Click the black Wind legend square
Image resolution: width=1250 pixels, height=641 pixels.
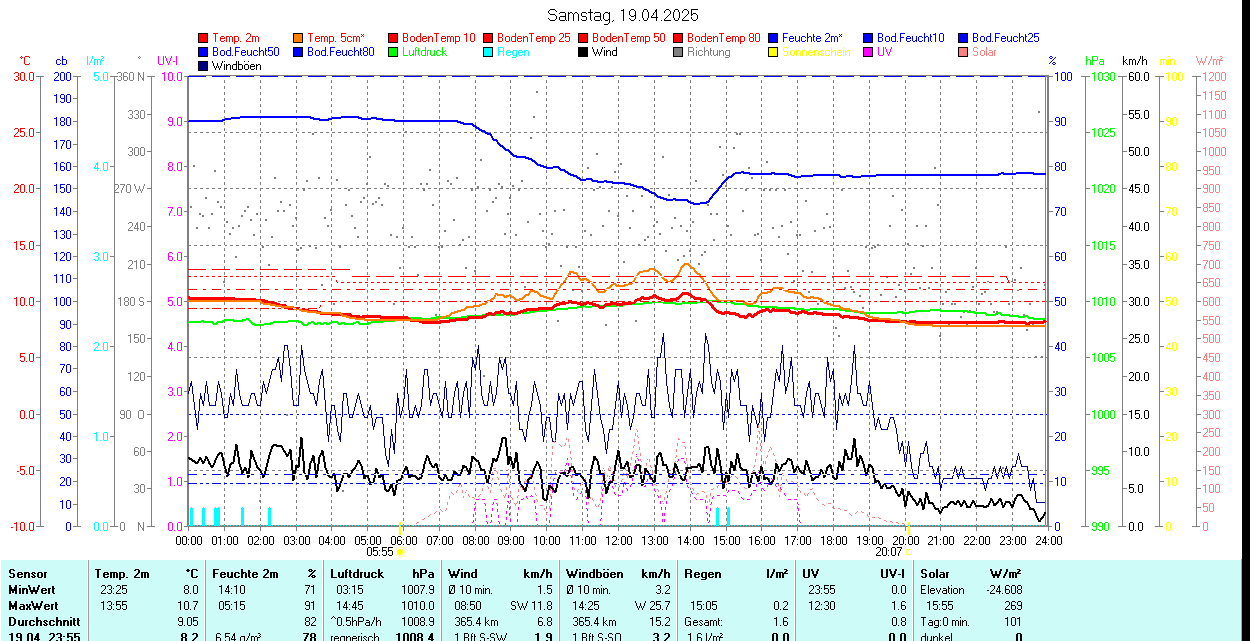pyautogui.click(x=584, y=52)
